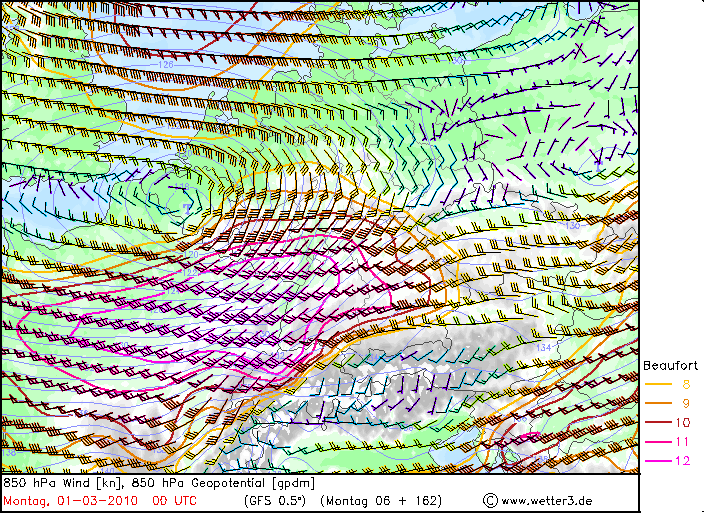This screenshot has width=704, height=513.
Task: Click the (Montag 06 + 162) forecast label
Action: pyautogui.click(x=383, y=500)
